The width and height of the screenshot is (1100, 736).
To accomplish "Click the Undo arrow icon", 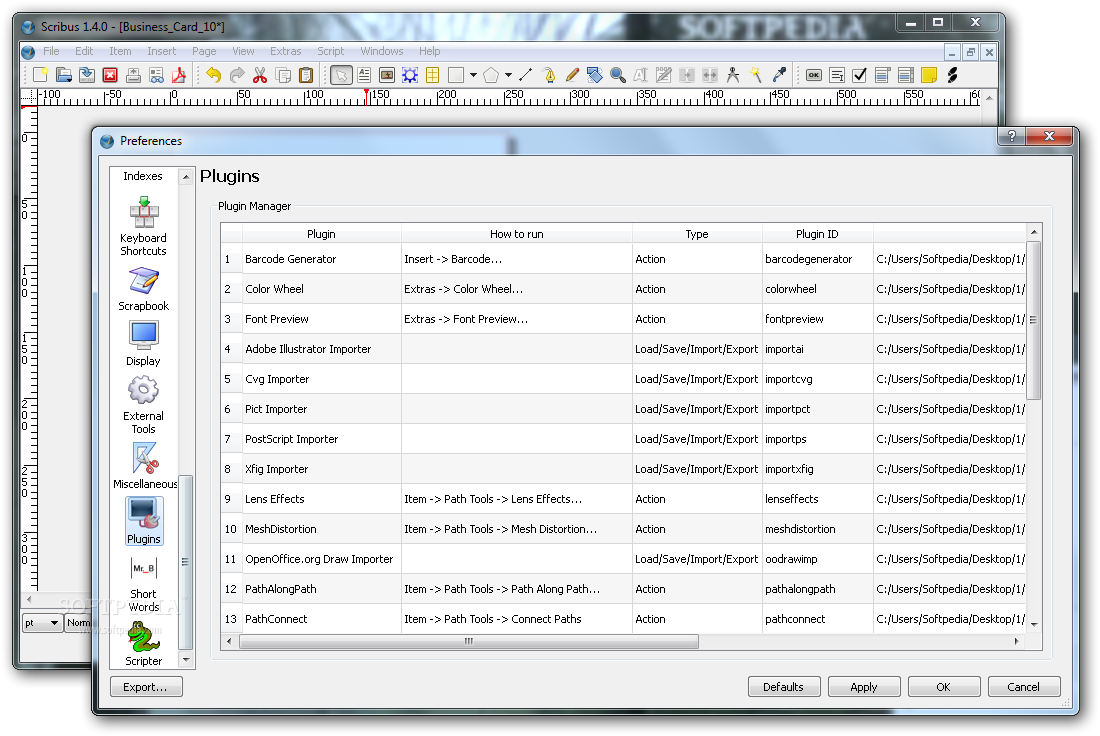I will tap(214, 75).
